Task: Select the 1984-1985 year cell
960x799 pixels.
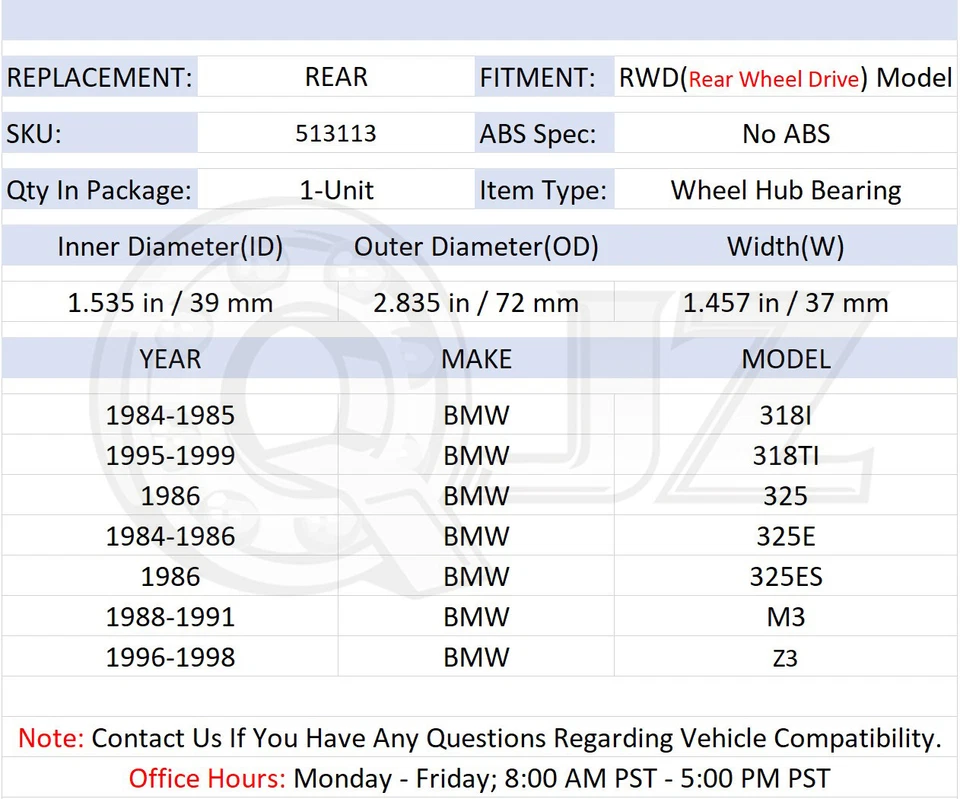Action: [170, 416]
